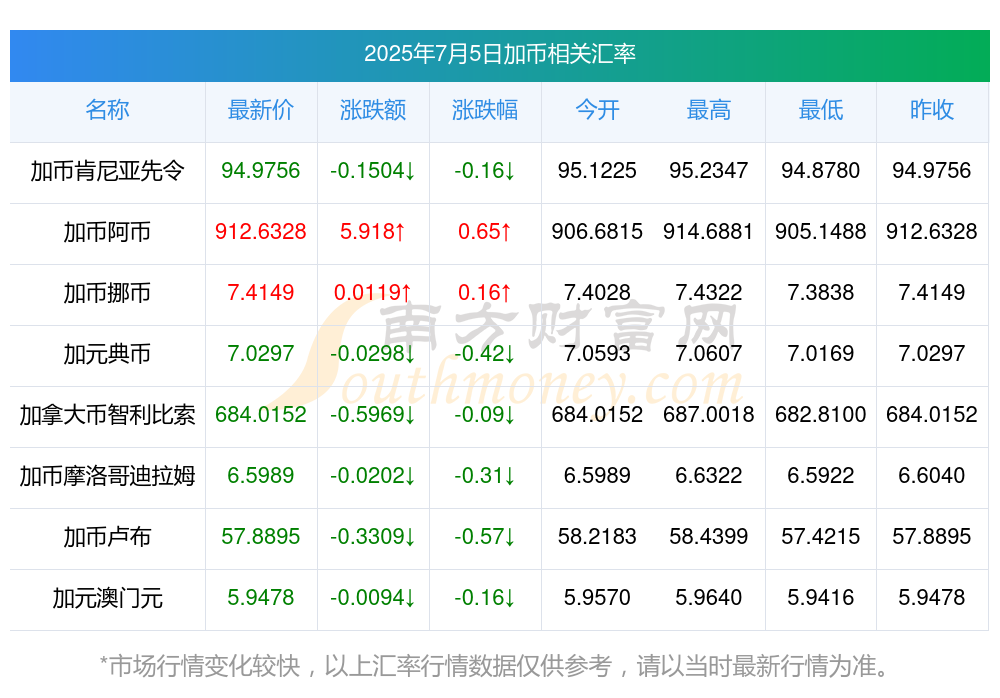Screen dimensions: 1000x698
Task: Select the 最低 column header
Action: click(821, 110)
